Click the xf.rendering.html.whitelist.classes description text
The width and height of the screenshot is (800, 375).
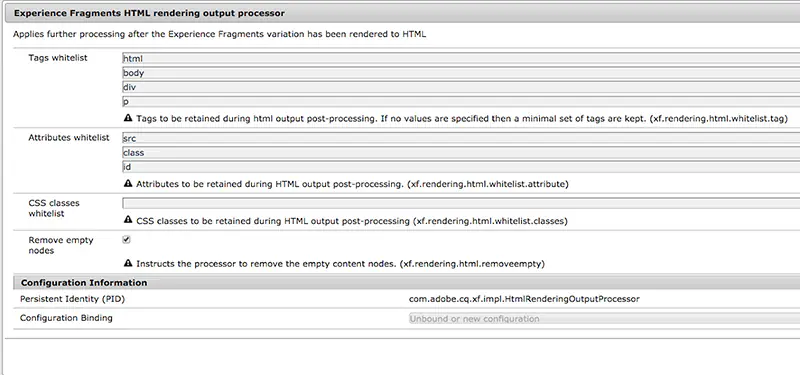tap(352, 221)
